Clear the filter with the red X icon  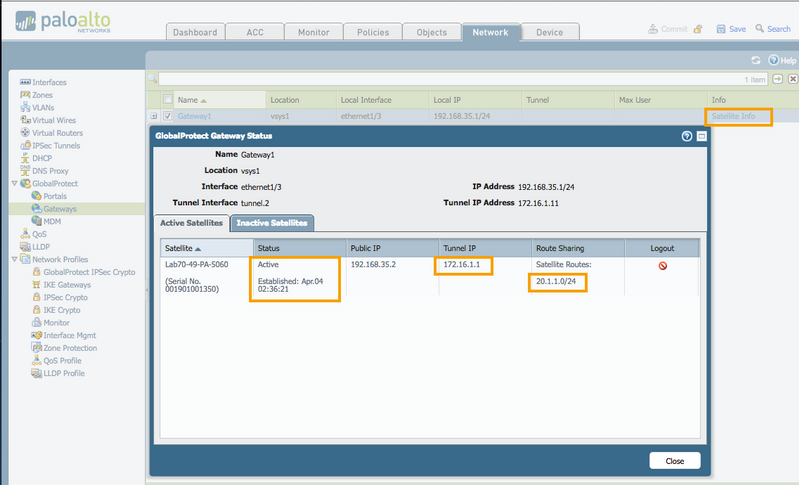[x=792, y=79]
